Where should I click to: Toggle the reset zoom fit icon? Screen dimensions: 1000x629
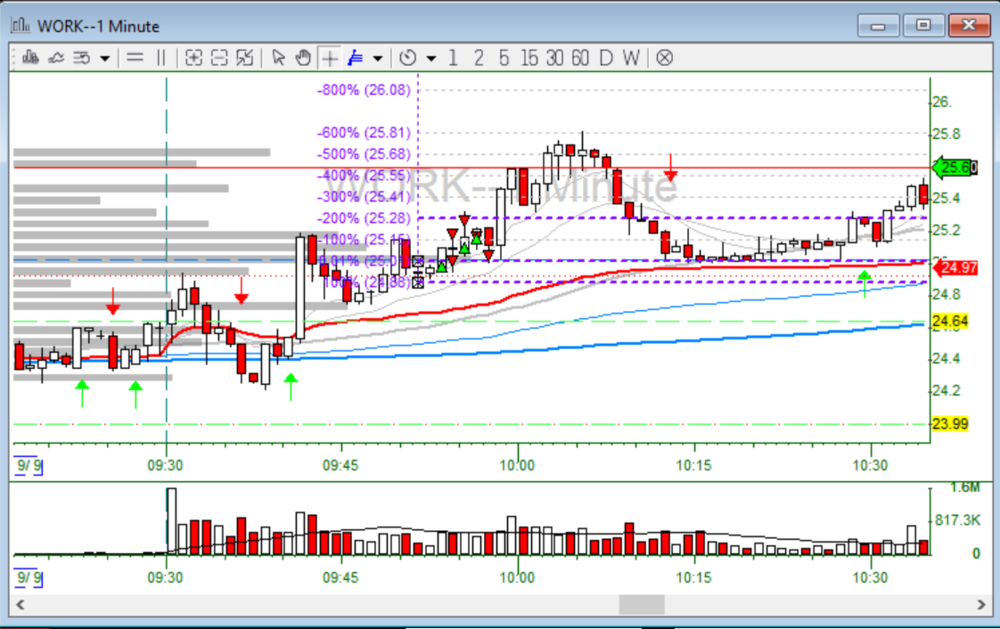click(x=244, y=58)
